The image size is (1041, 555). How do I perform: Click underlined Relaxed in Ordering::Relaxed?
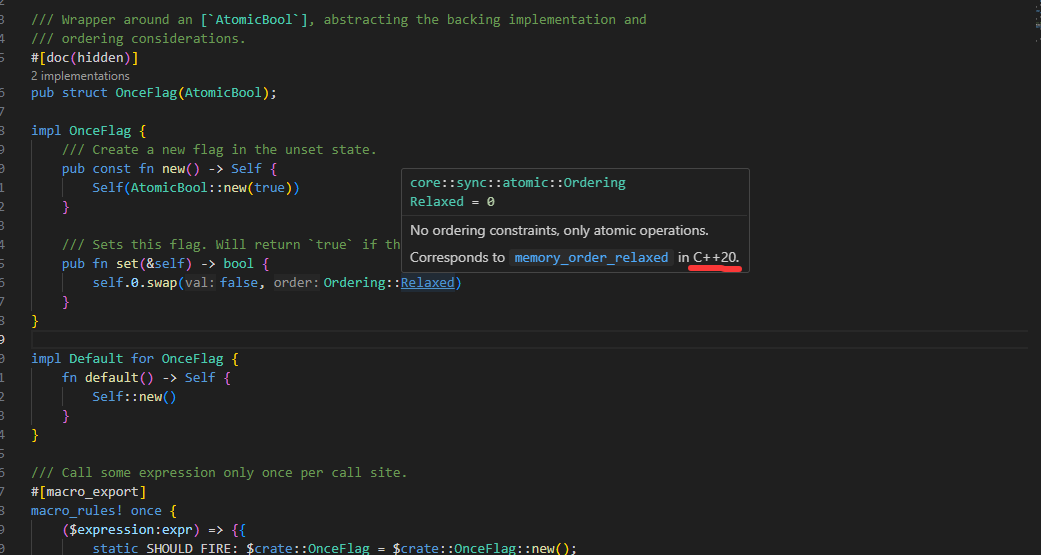point(428,283)
